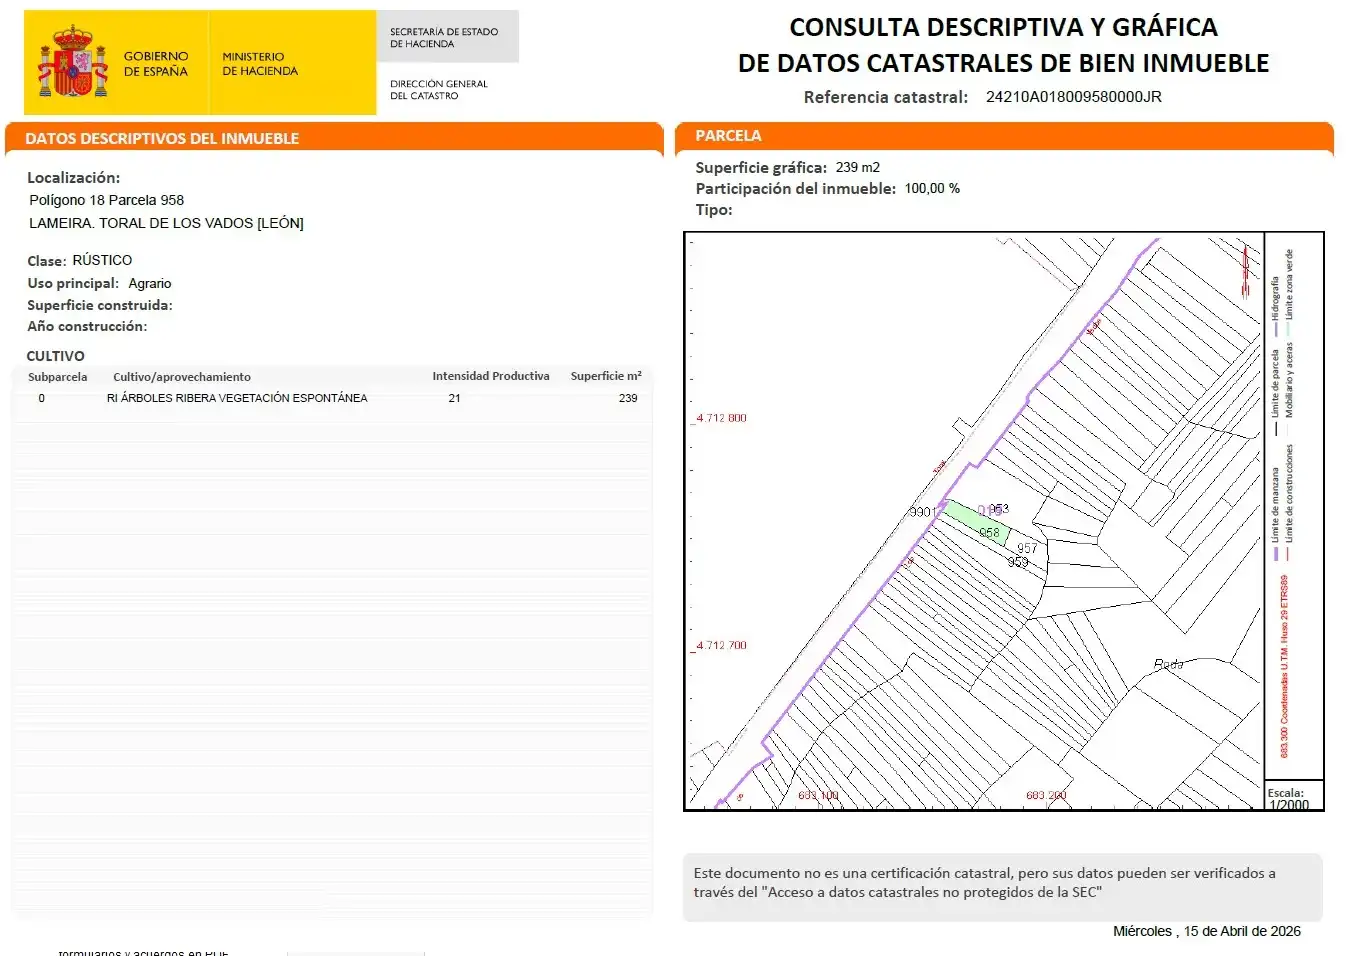Click the UTM Huso 29 ETRS89 coordinates note
The image size is (1346, 956).
[x=1284, y=666]
